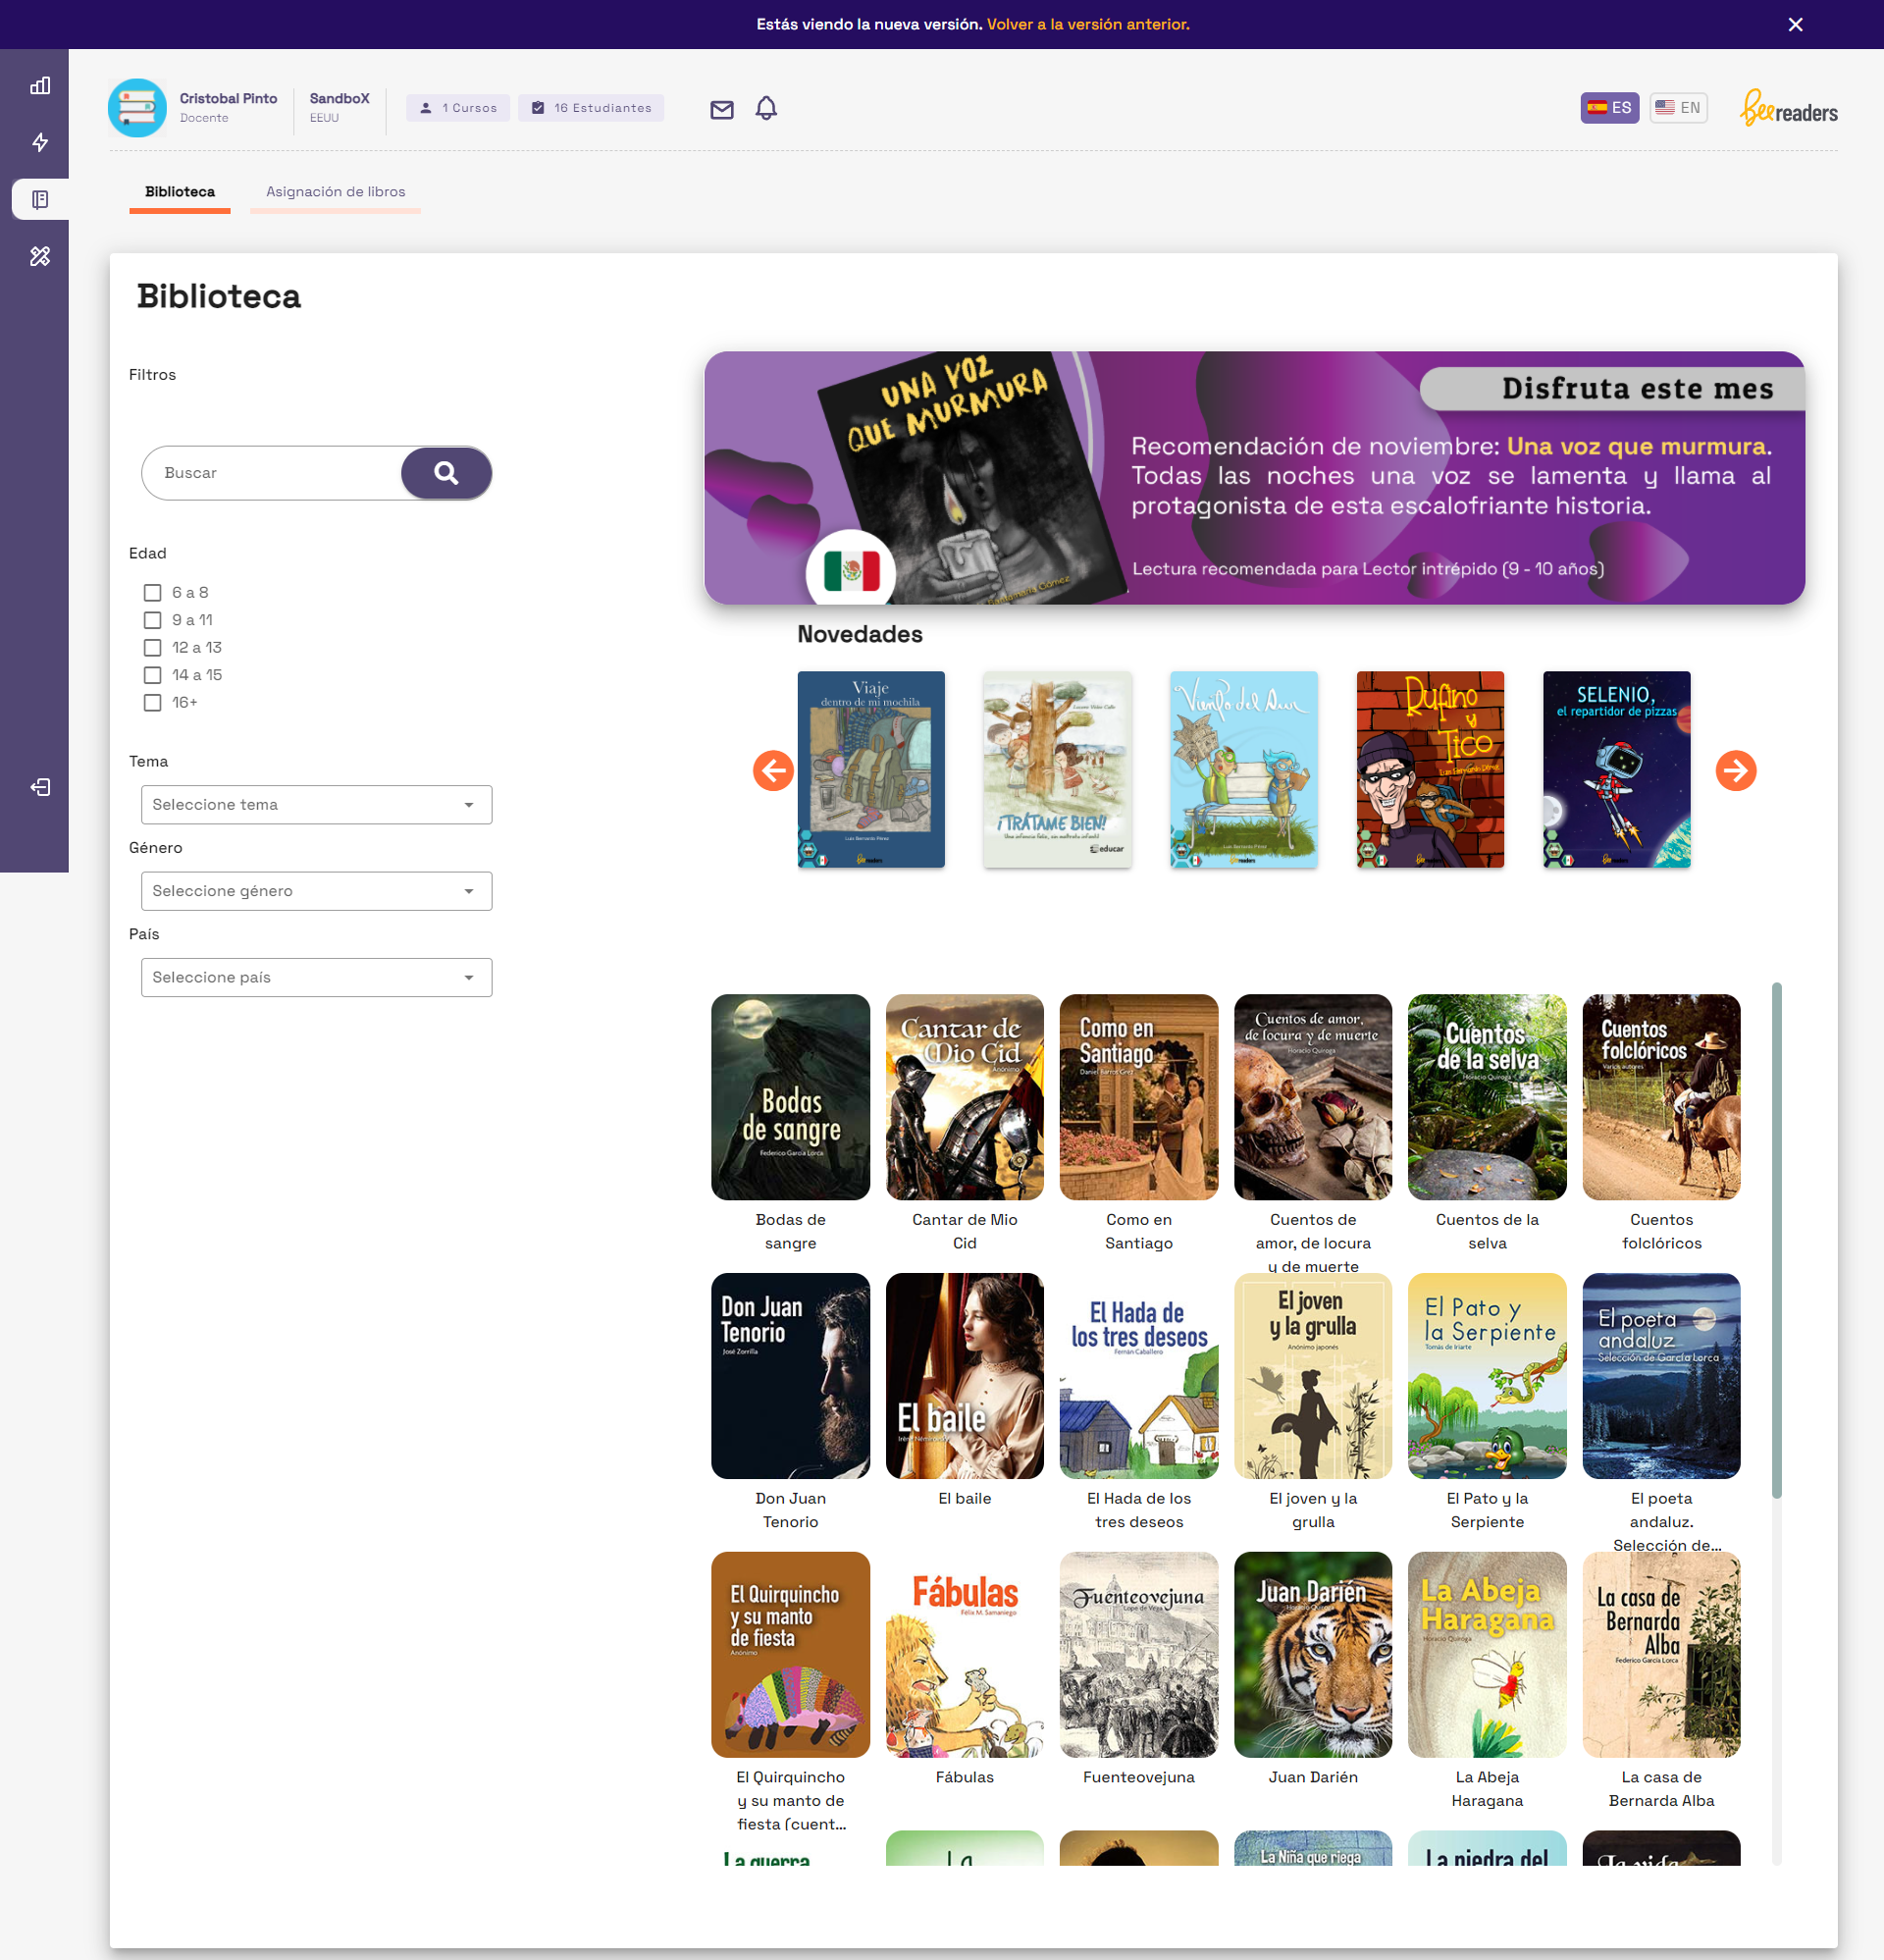
Task: Click the Buscar search field
Action: 272,473
